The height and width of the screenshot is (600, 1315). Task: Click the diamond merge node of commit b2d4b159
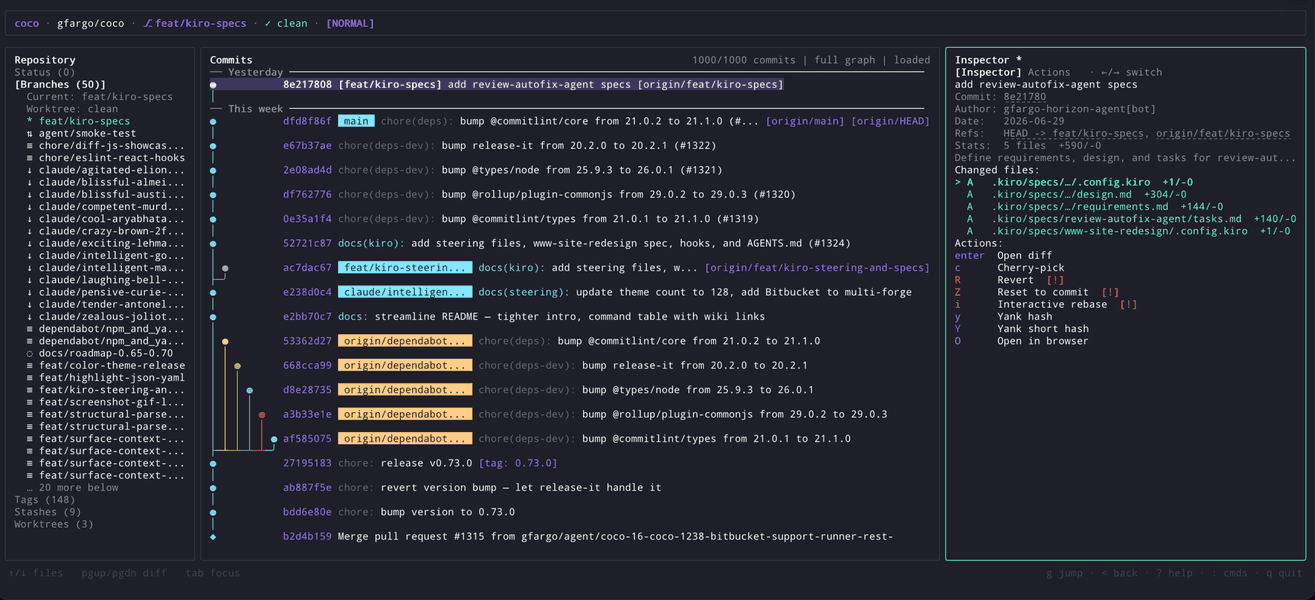213,536
